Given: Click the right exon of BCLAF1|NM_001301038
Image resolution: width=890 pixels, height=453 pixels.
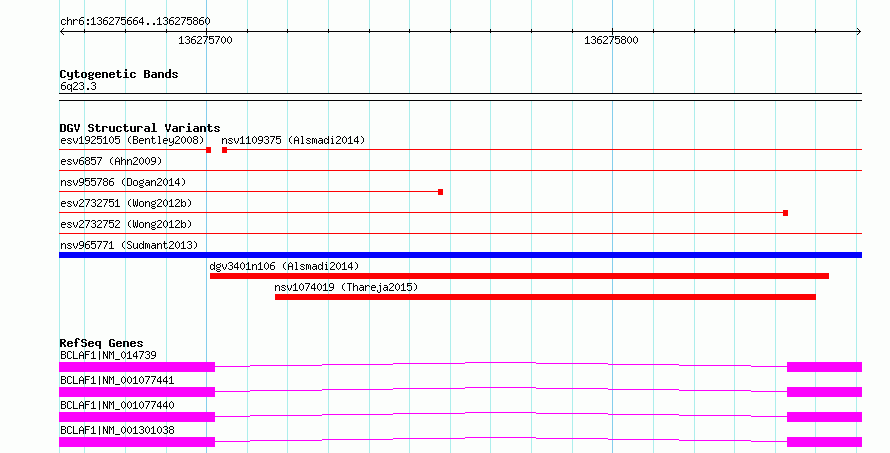Looking at the screenshot, I should click(x=824, y=442).
